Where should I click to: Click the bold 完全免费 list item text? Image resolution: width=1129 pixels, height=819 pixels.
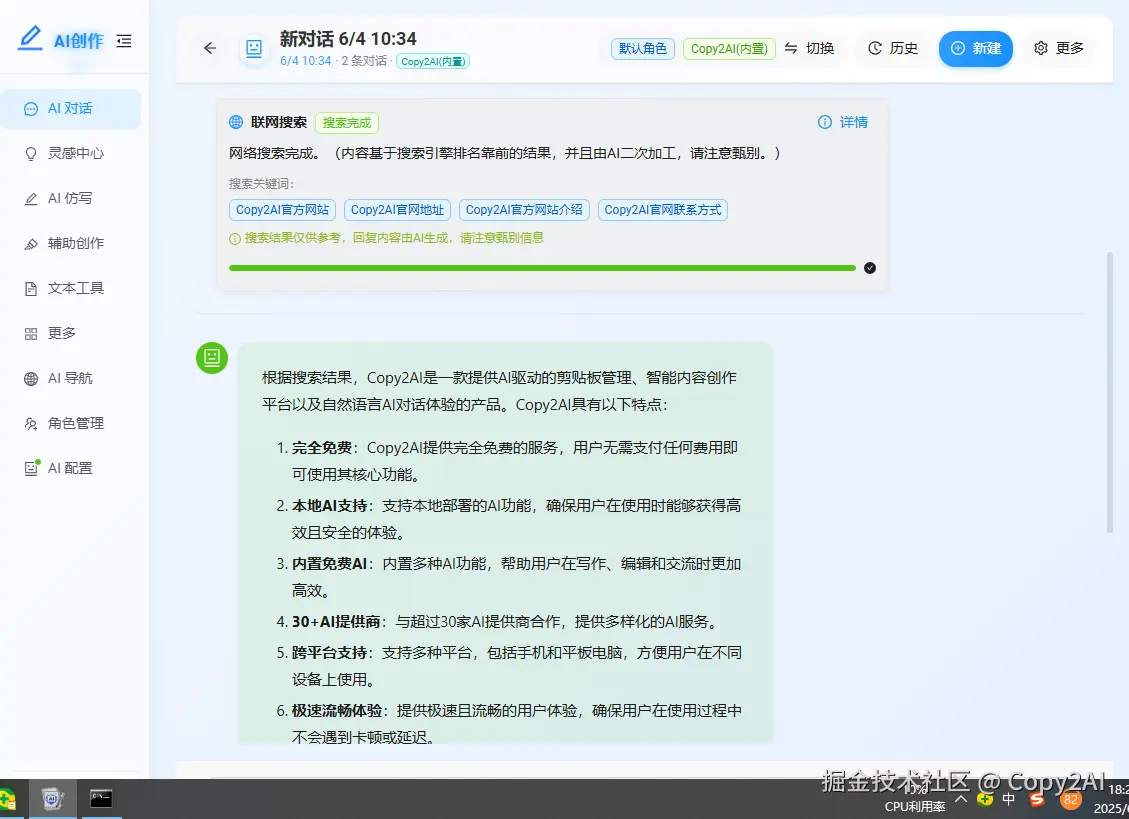[321, 448]
